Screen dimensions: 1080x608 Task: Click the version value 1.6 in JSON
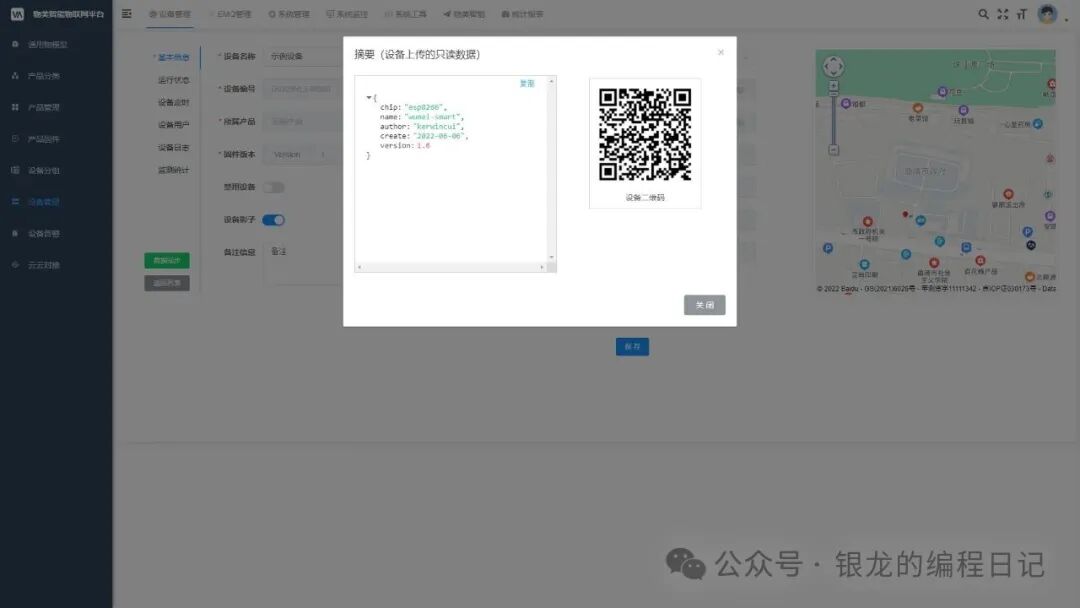pos(423,146)
